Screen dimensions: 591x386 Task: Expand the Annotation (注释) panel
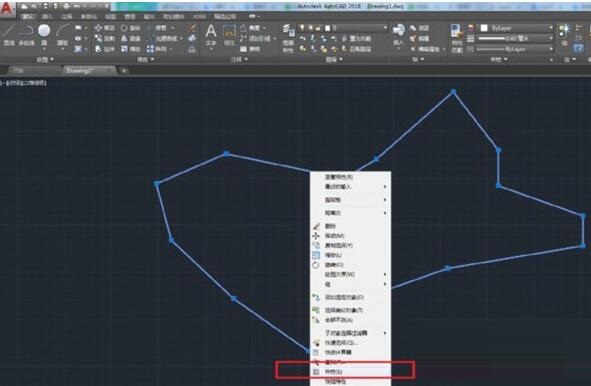(239, 59)
